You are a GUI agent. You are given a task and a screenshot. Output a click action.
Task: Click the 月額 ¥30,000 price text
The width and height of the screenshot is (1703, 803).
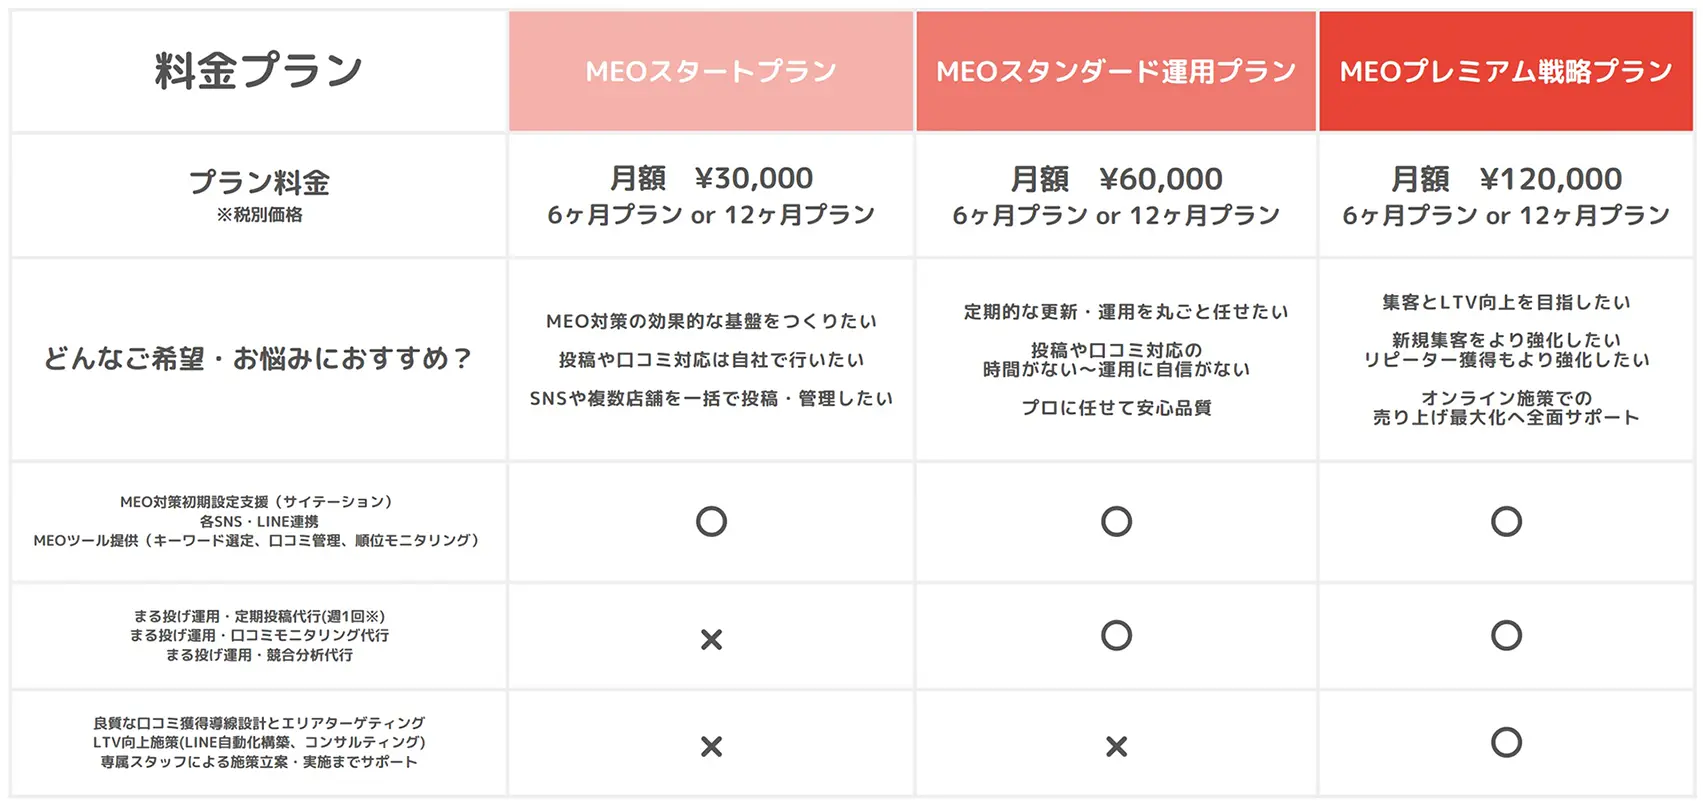[x=711, y=178]
